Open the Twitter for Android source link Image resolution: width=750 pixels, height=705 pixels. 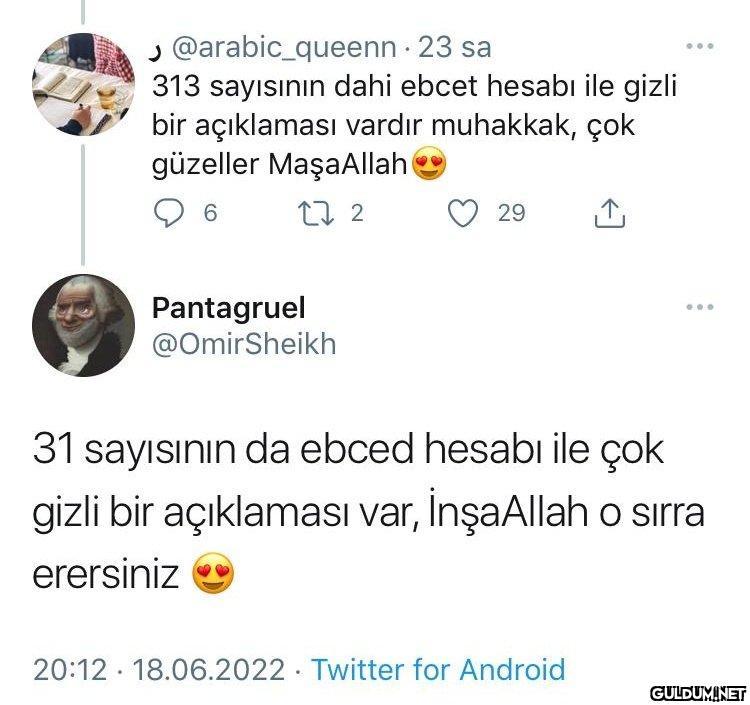click(439, 669)
